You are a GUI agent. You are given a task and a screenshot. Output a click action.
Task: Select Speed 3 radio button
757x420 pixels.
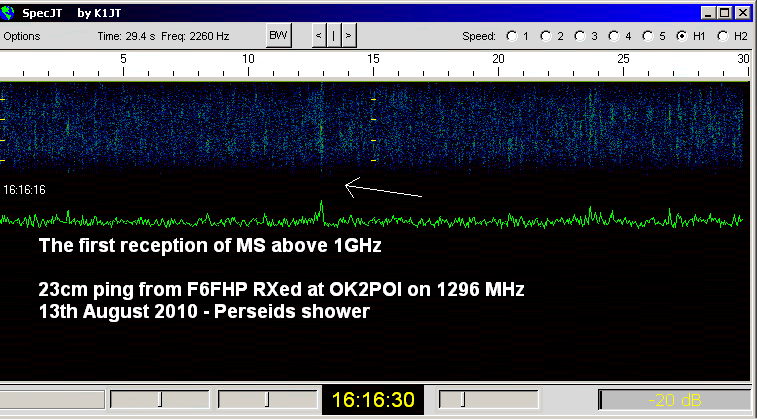579,36
